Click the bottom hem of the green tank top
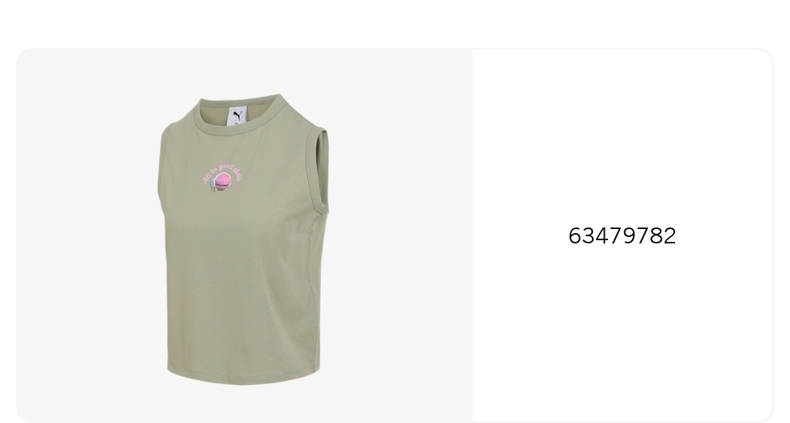Viewport: 790px width, 423px height. tap(243, 377)
